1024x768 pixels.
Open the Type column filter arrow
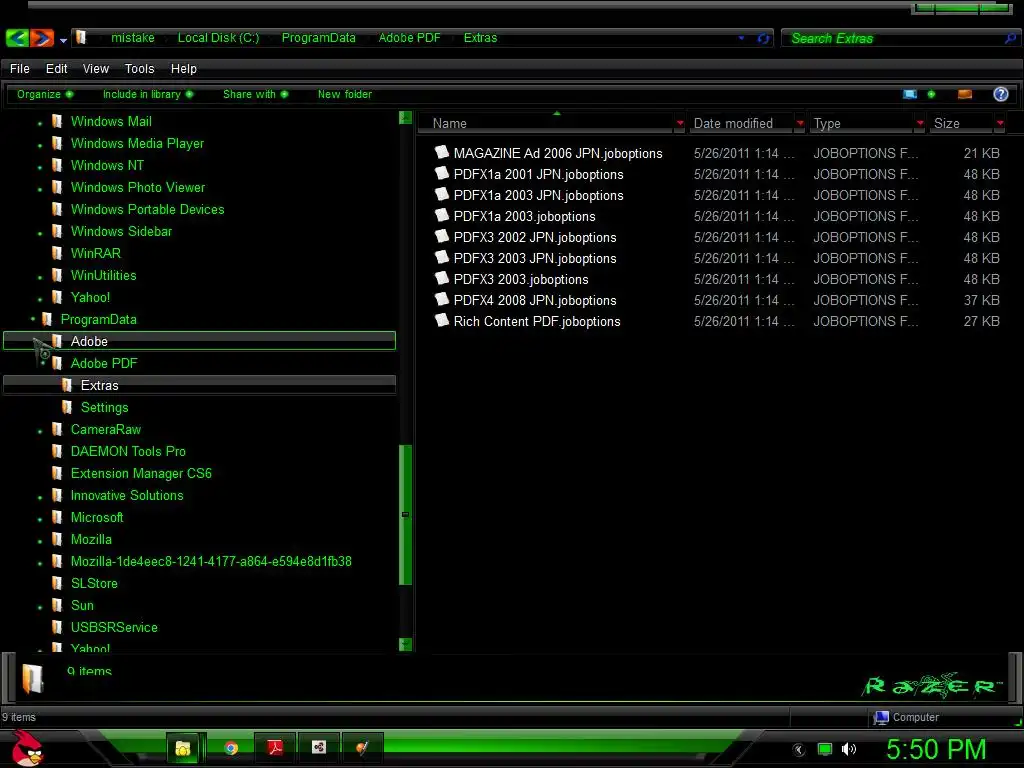pos(920,123)
